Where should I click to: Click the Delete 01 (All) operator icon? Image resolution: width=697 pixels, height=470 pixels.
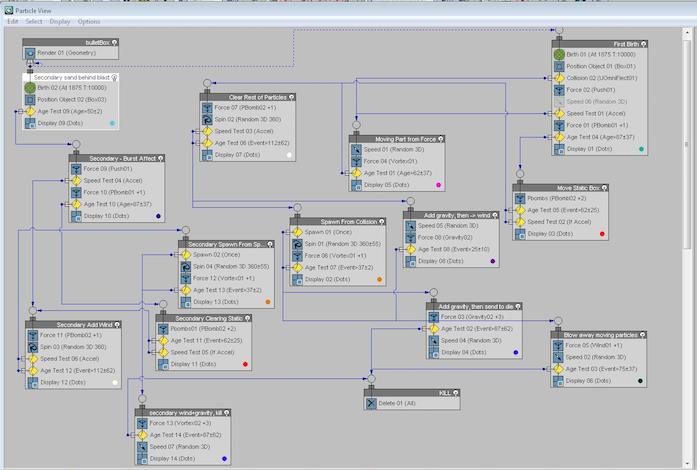coord(371,403)
